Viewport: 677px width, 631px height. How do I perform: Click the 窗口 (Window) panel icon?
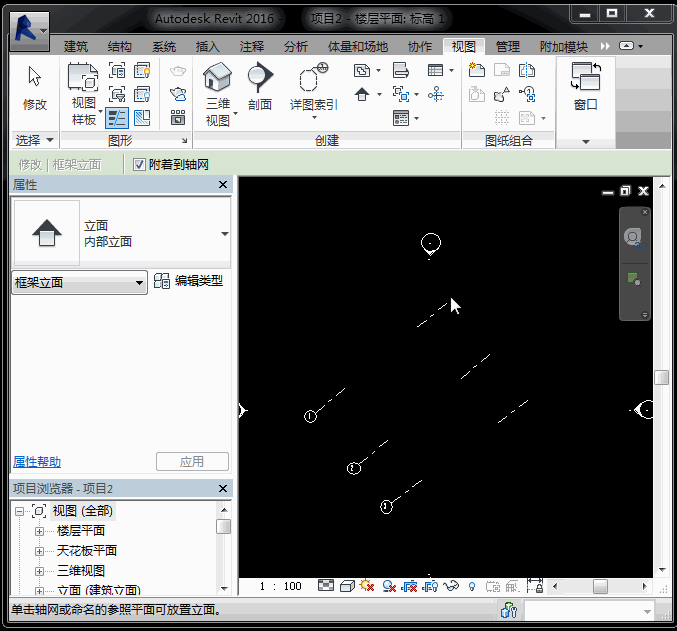point(585,88)
